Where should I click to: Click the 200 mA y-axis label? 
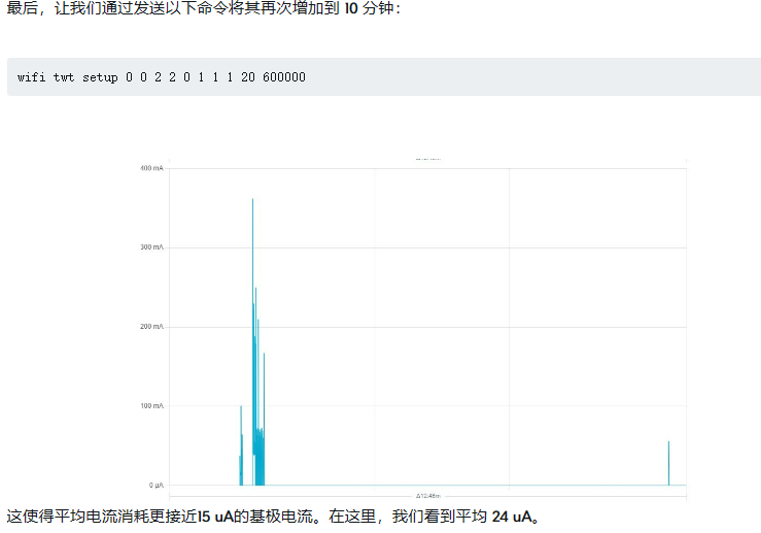pos(152,326)
